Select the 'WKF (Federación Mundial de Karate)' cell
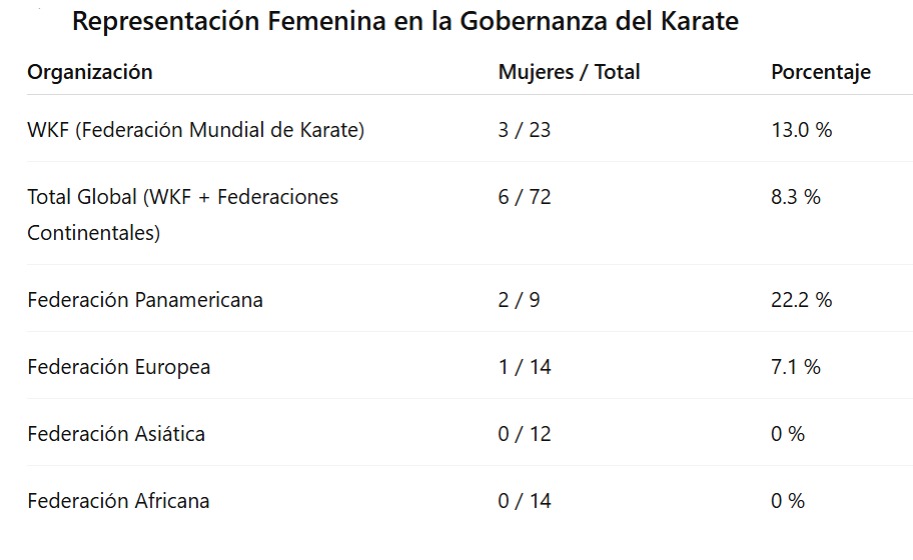Image resolution: width=913 pixels, height=560 pixels. [196, 130]
